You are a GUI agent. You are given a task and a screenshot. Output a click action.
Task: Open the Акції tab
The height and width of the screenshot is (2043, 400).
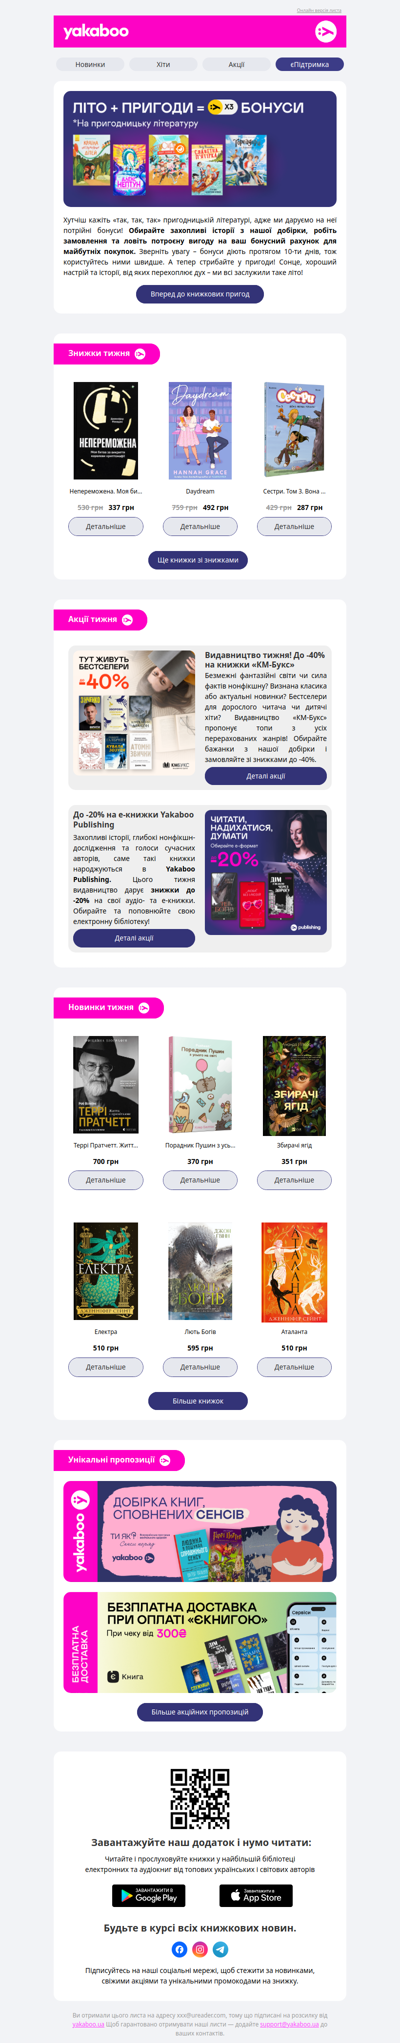coord(236,64)
